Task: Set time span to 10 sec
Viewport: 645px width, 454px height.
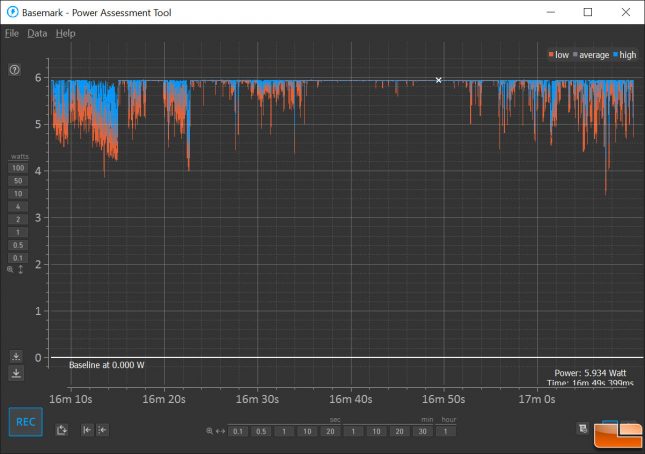Action: tap(307, 431)
